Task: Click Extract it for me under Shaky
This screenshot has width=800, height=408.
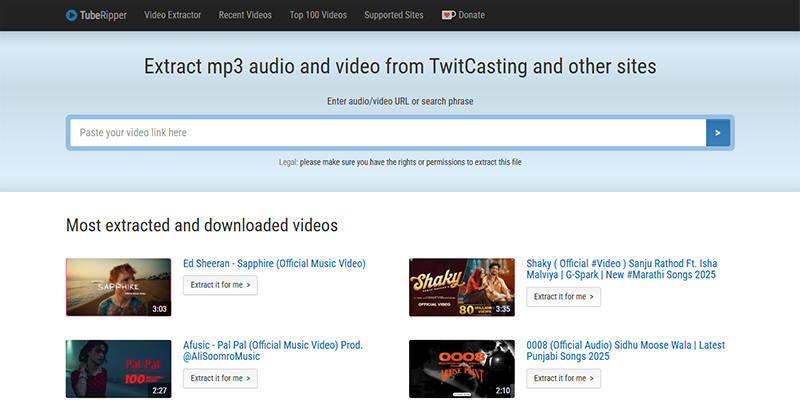Action: click(564, 297)
